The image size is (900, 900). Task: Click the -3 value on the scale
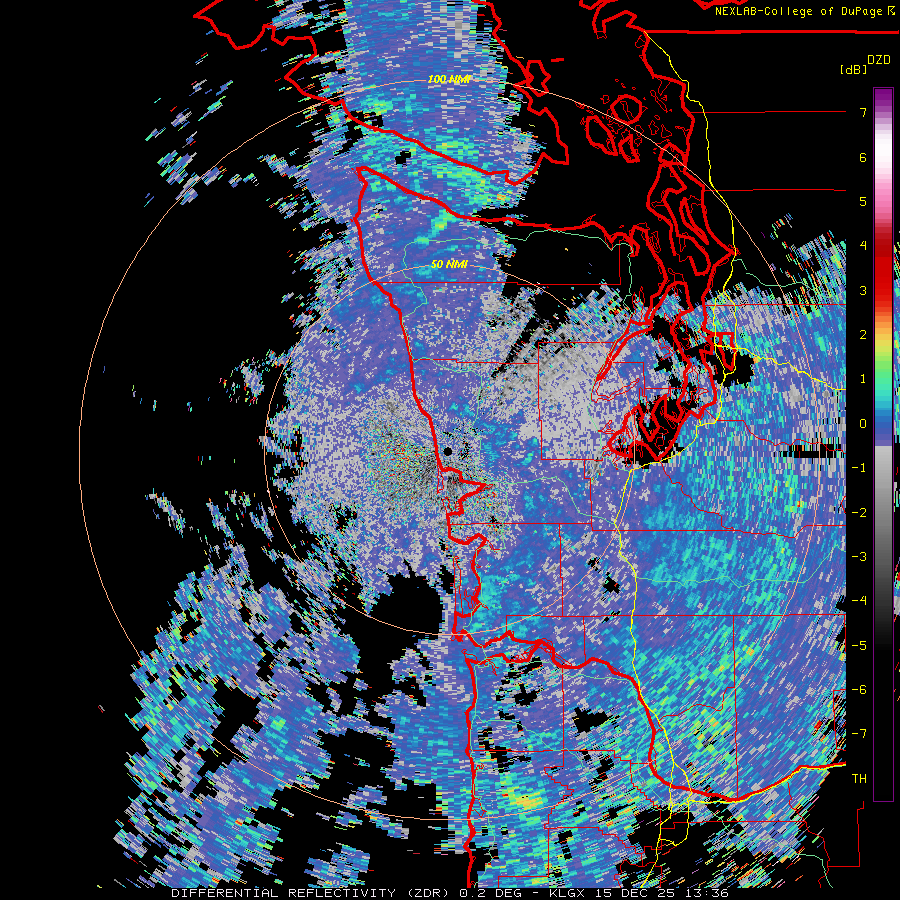(859, 557)
